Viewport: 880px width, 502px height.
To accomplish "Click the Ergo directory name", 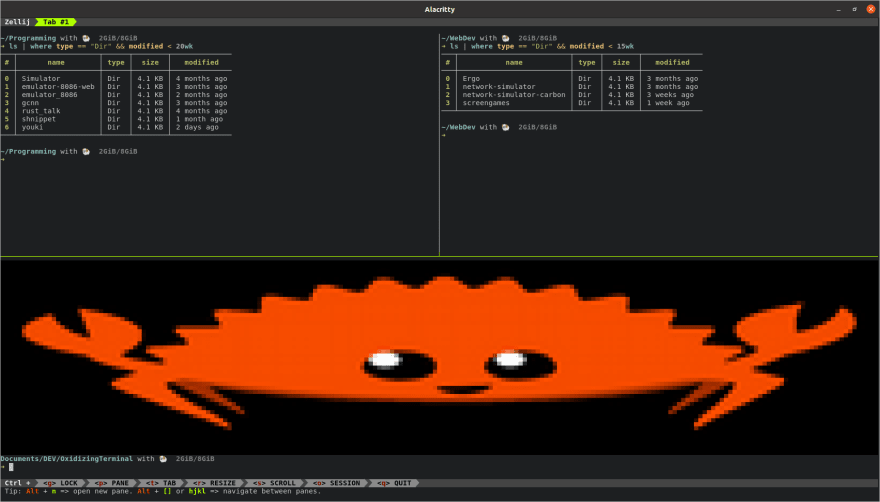I will (x=471, y=79).
